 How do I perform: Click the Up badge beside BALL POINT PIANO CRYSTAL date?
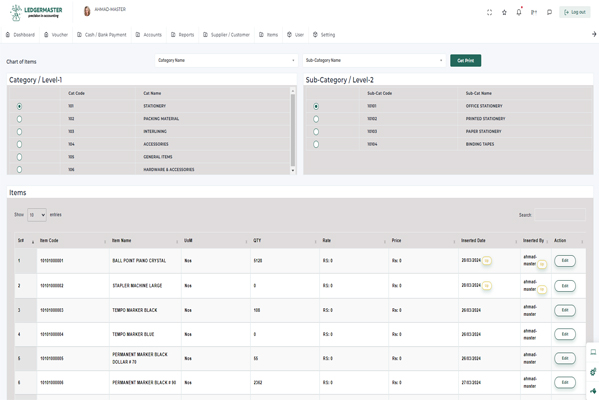(487, 261)
